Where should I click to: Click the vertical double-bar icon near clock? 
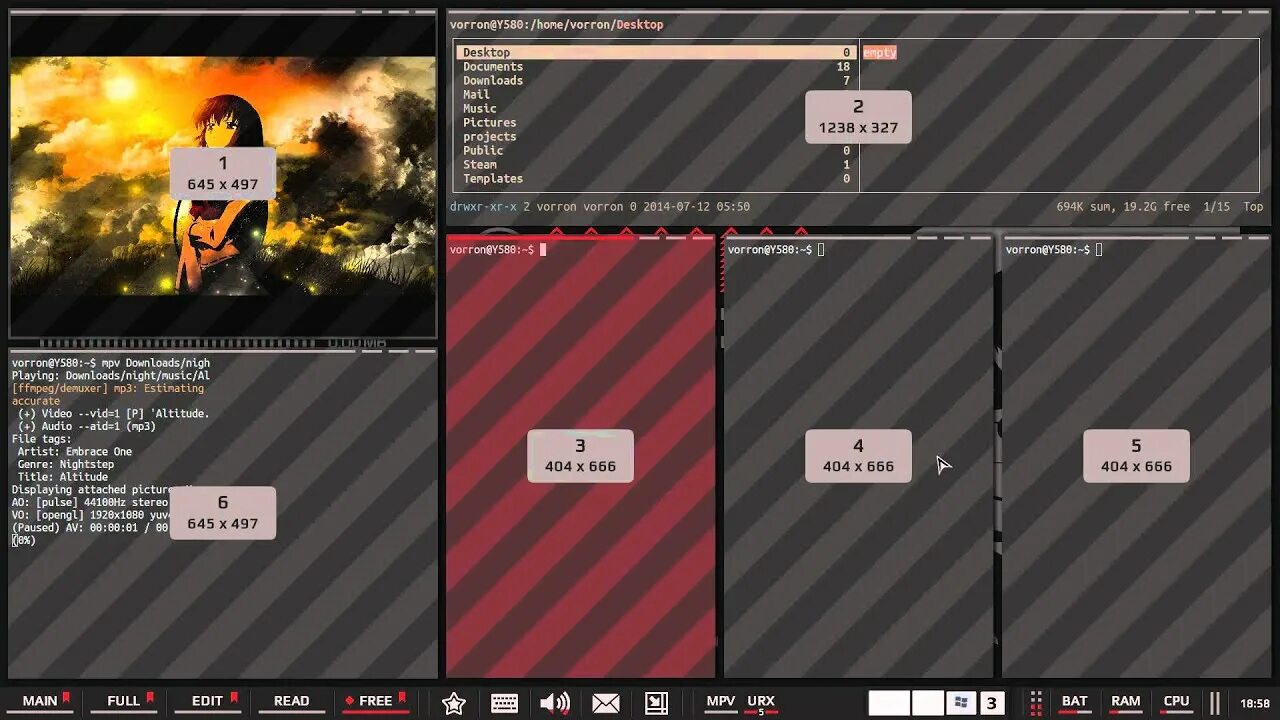1215,702
